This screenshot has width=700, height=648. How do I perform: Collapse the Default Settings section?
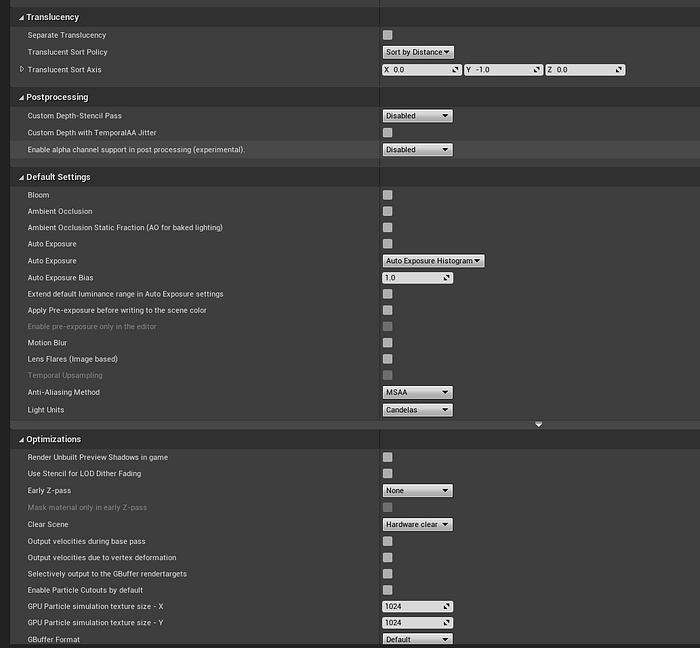[21, 178]
